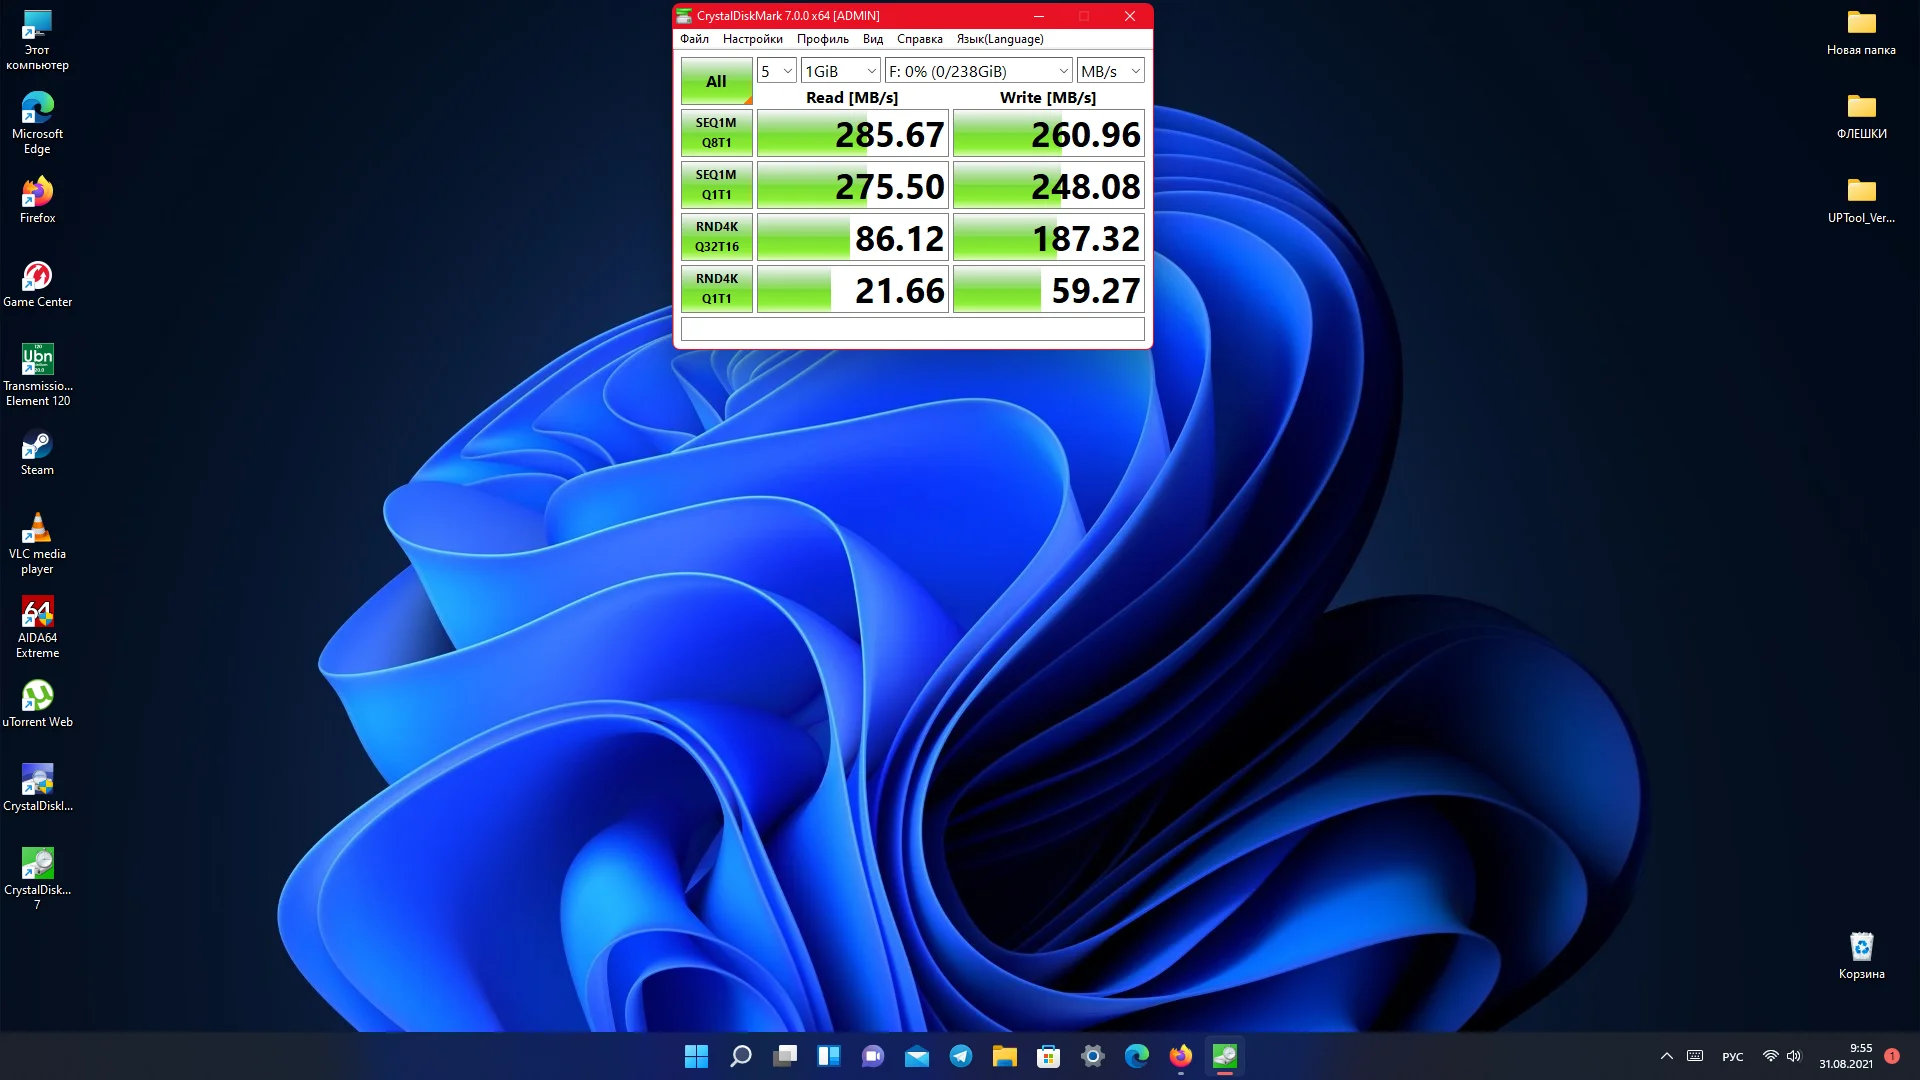This screenshot has height=1080, width=1920.
Task: Open the drive selector F: 0% dropdown
Action: tap(978, 71)
